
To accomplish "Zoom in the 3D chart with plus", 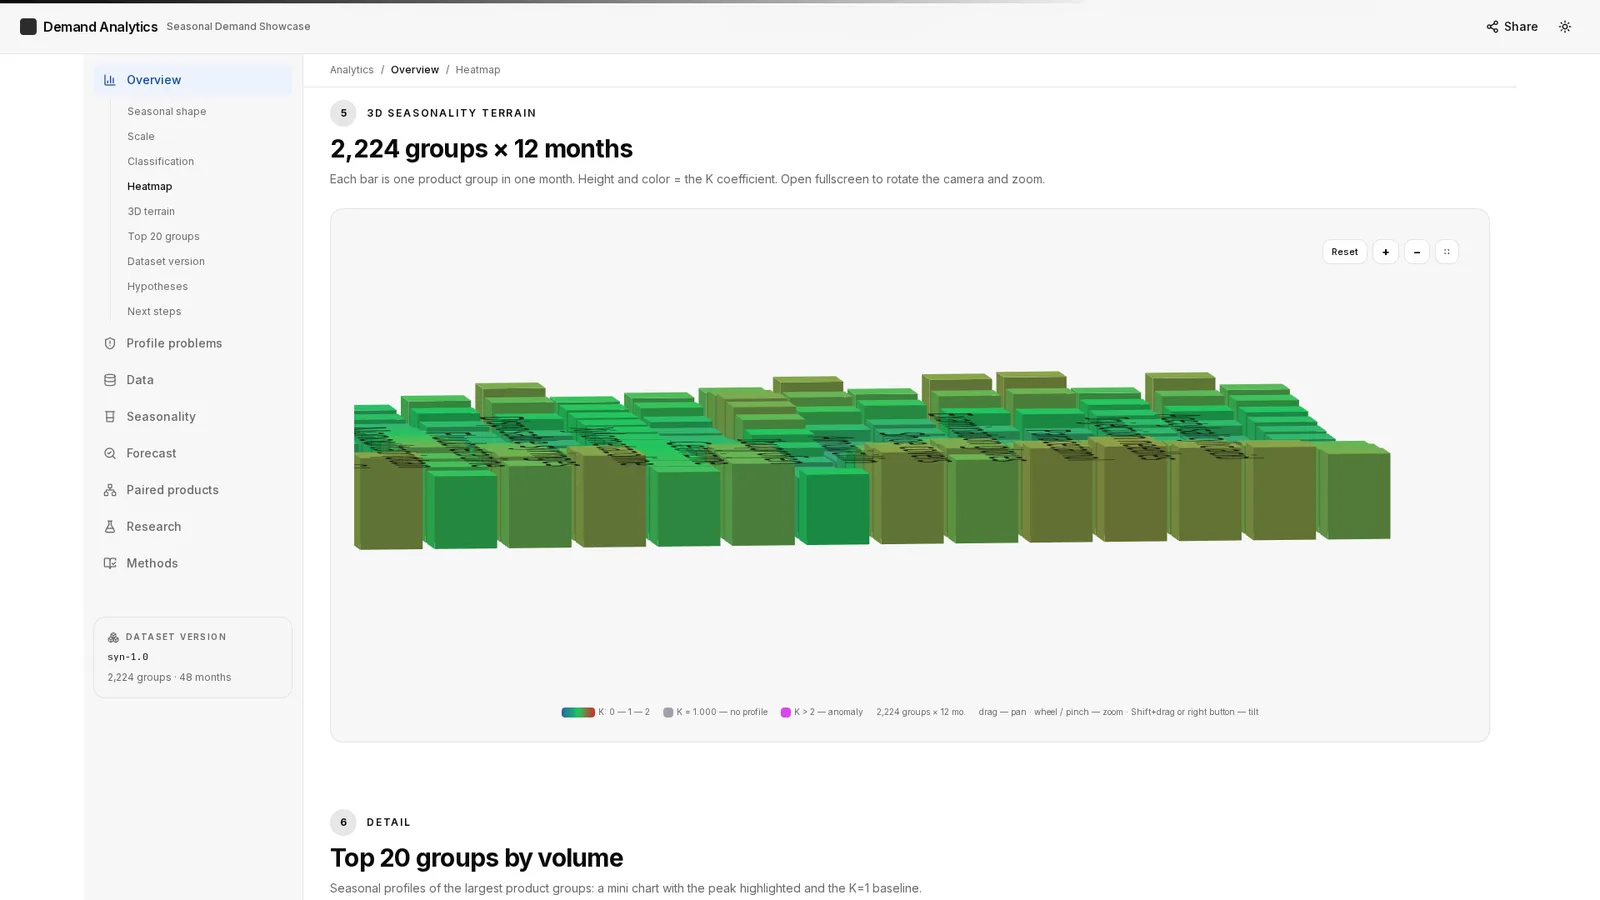I will point(1385,252).
